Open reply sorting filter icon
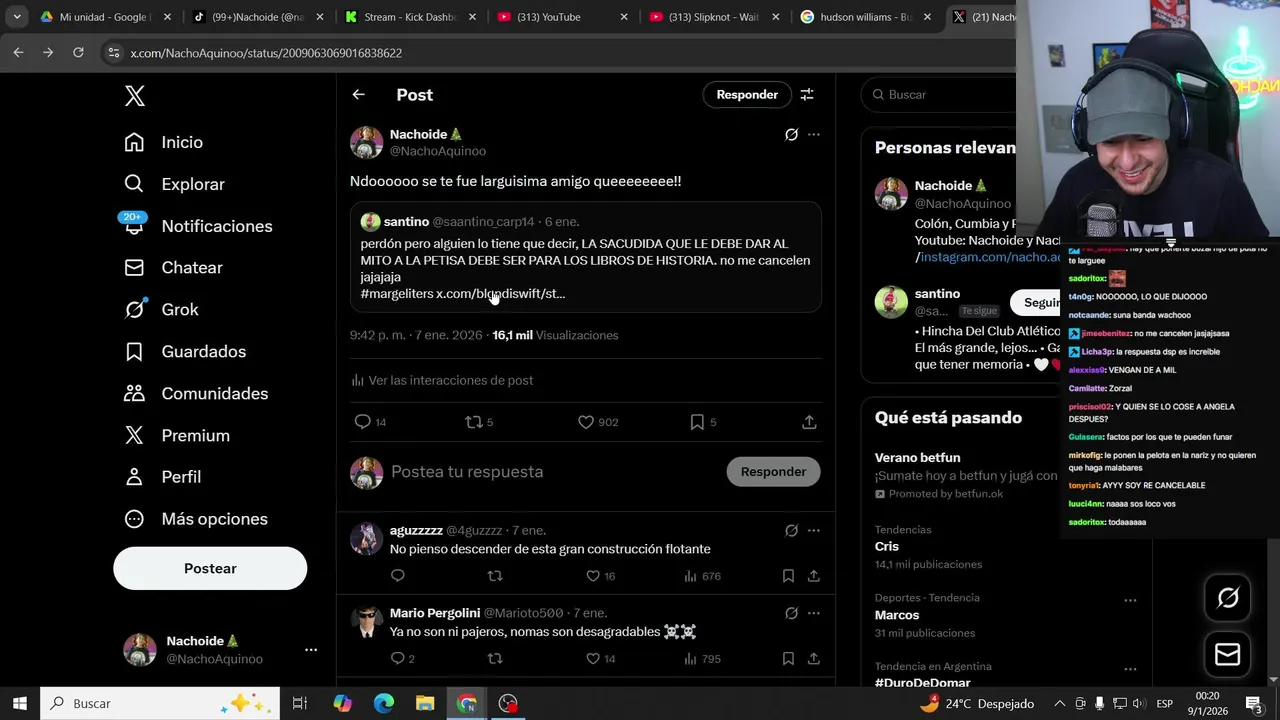Screen dimensions: 1280x720 807,94
